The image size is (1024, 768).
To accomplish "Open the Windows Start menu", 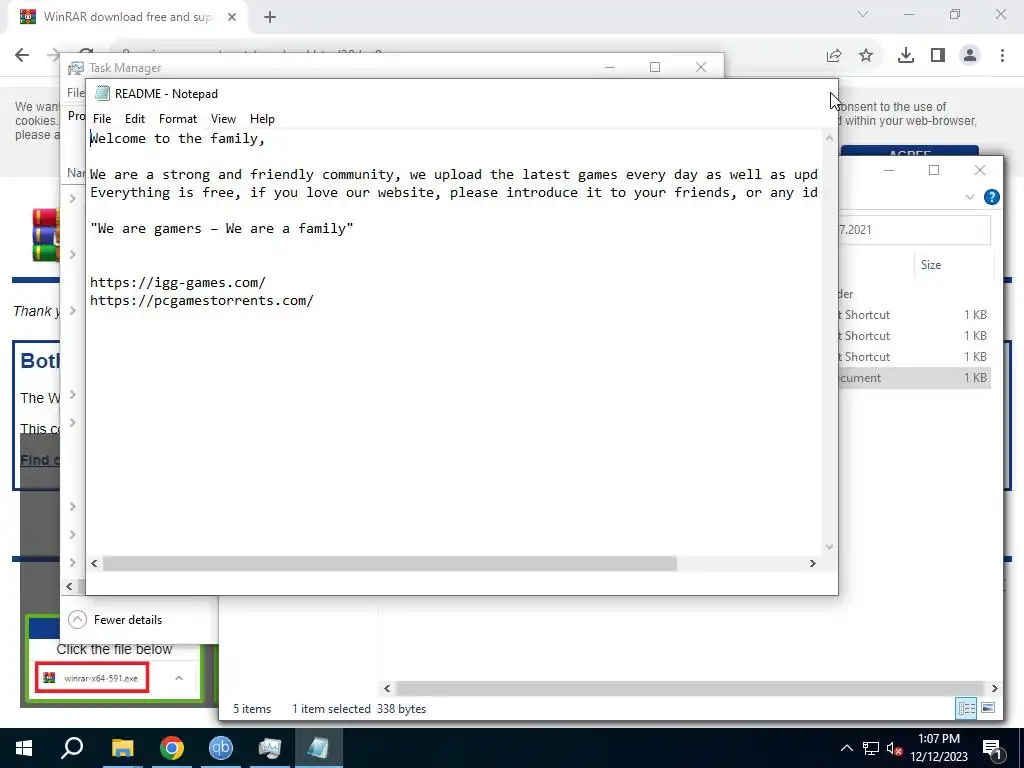I will 24,748.
